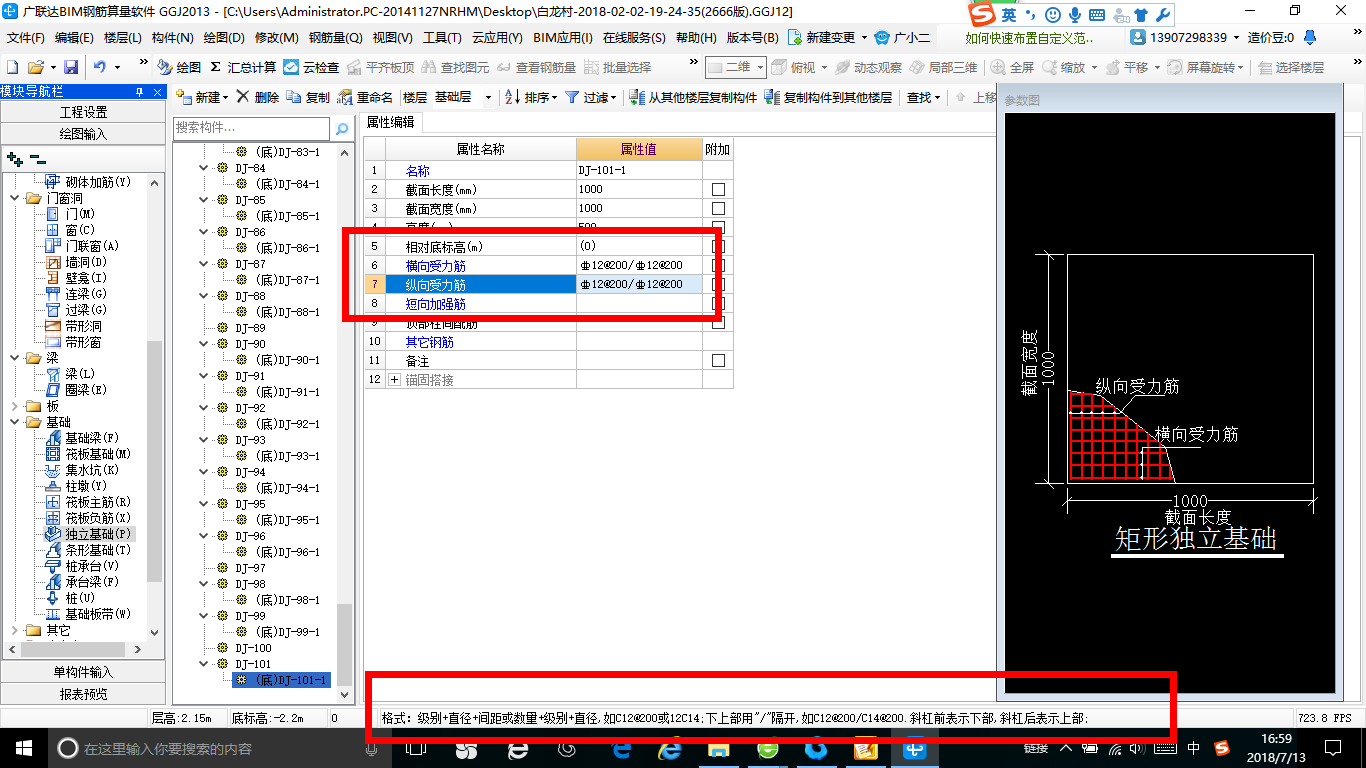Select 独立基础(P) in the navigation tree

[89, 534]
